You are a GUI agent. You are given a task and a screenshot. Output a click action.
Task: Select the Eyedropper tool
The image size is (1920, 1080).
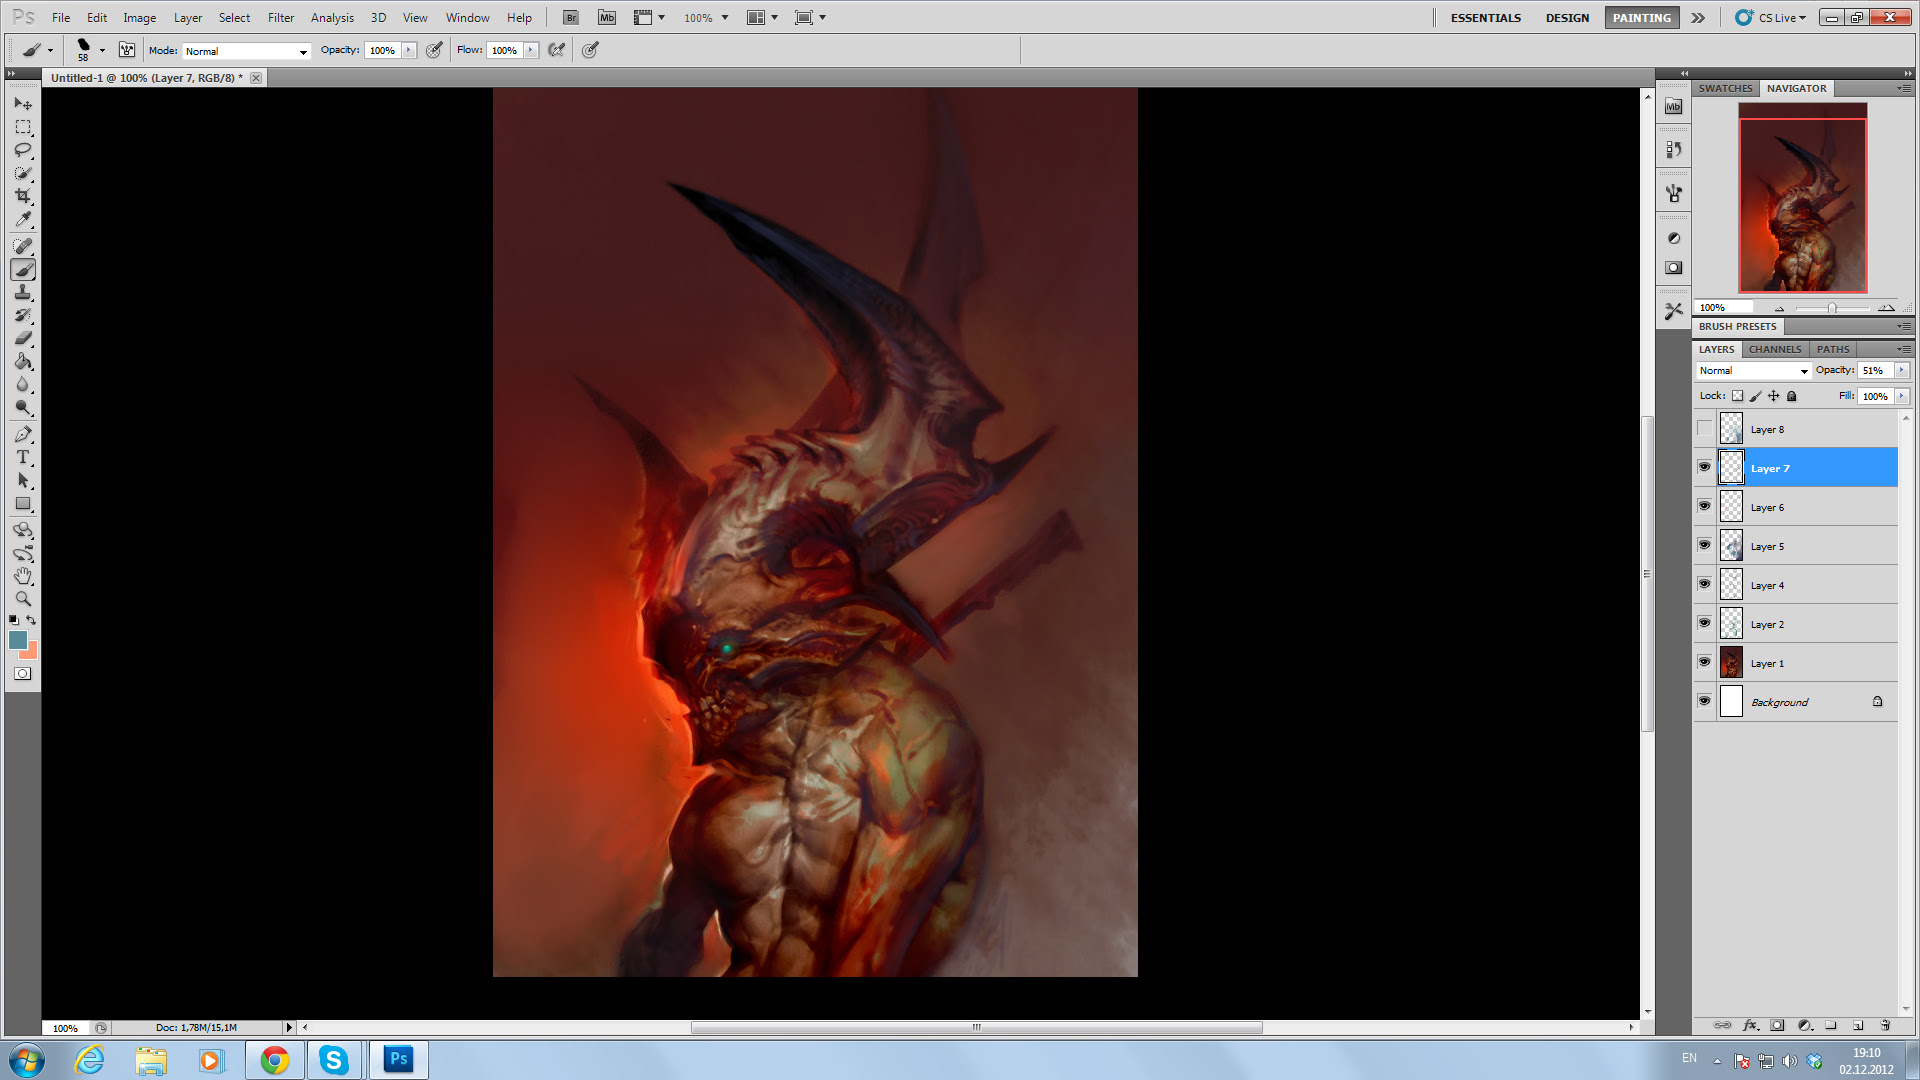23,219
